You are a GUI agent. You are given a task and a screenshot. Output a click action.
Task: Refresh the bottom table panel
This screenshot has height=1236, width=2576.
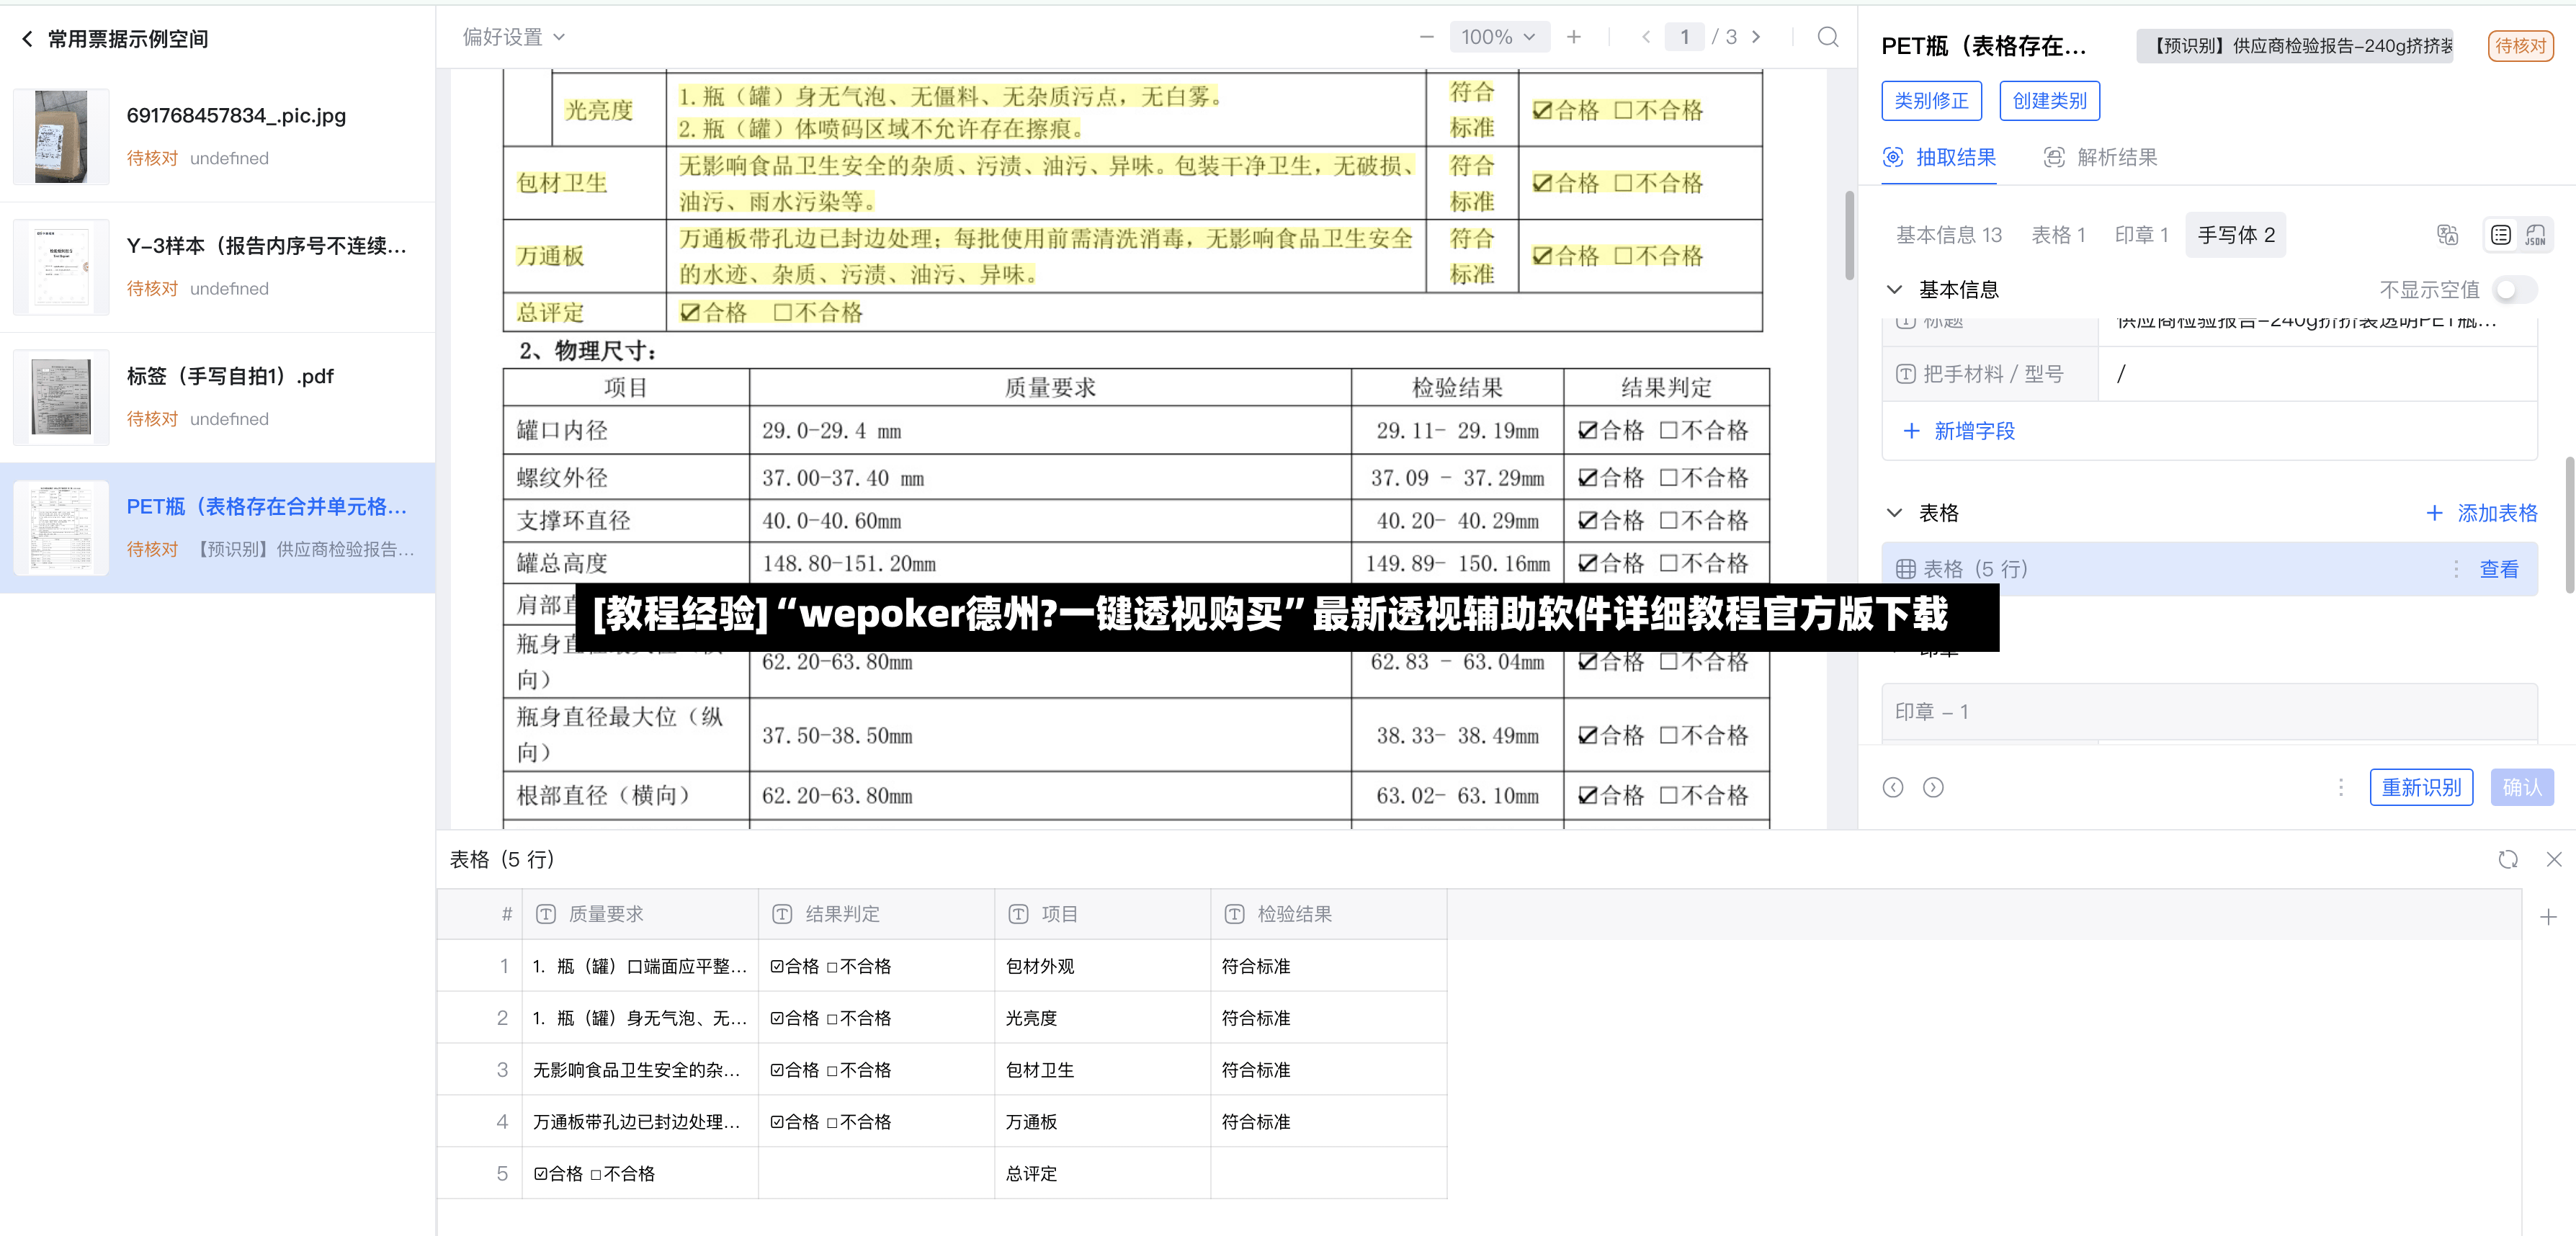point(2508,859)
